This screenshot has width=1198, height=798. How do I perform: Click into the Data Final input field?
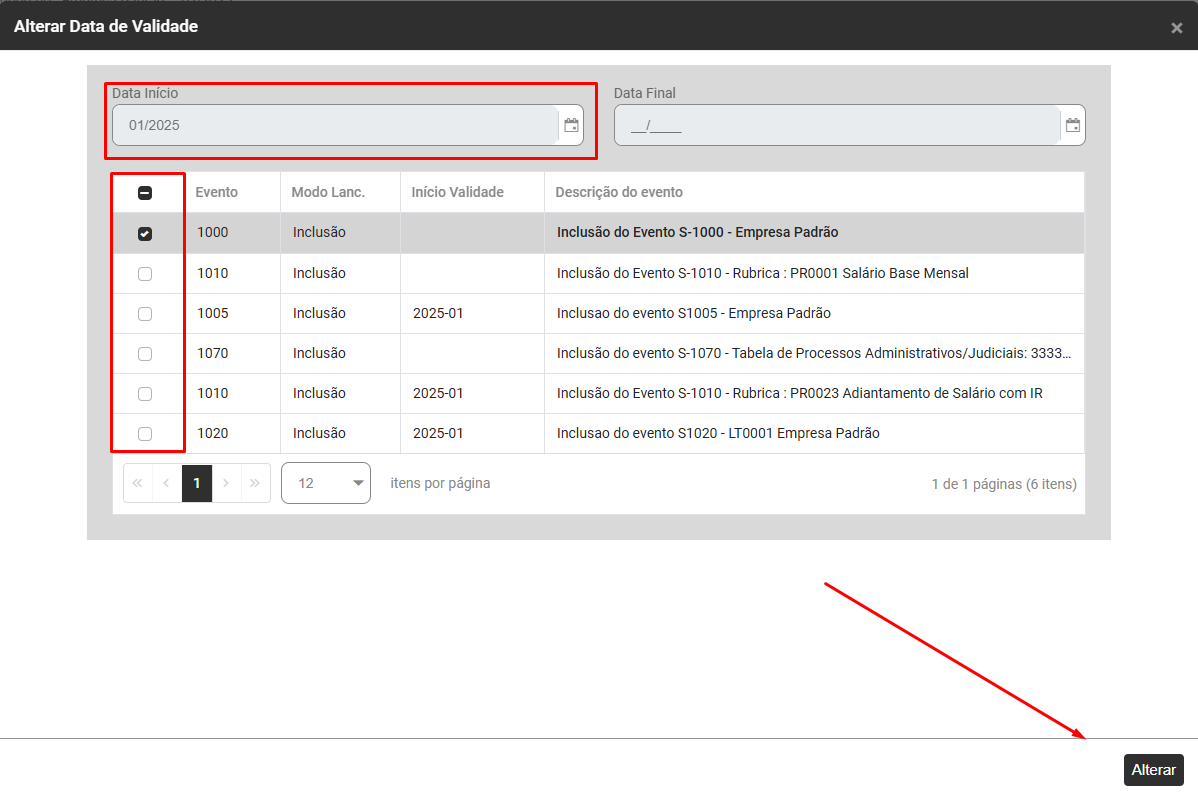(836, 126)
